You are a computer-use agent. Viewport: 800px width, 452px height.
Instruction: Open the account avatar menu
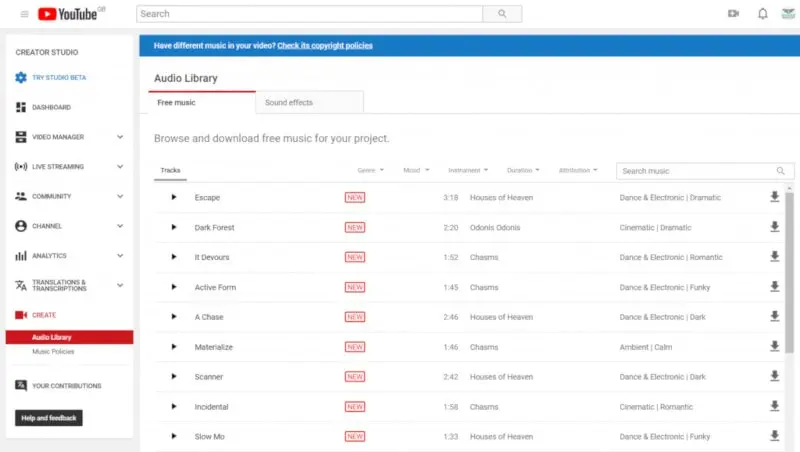(788, 14)
